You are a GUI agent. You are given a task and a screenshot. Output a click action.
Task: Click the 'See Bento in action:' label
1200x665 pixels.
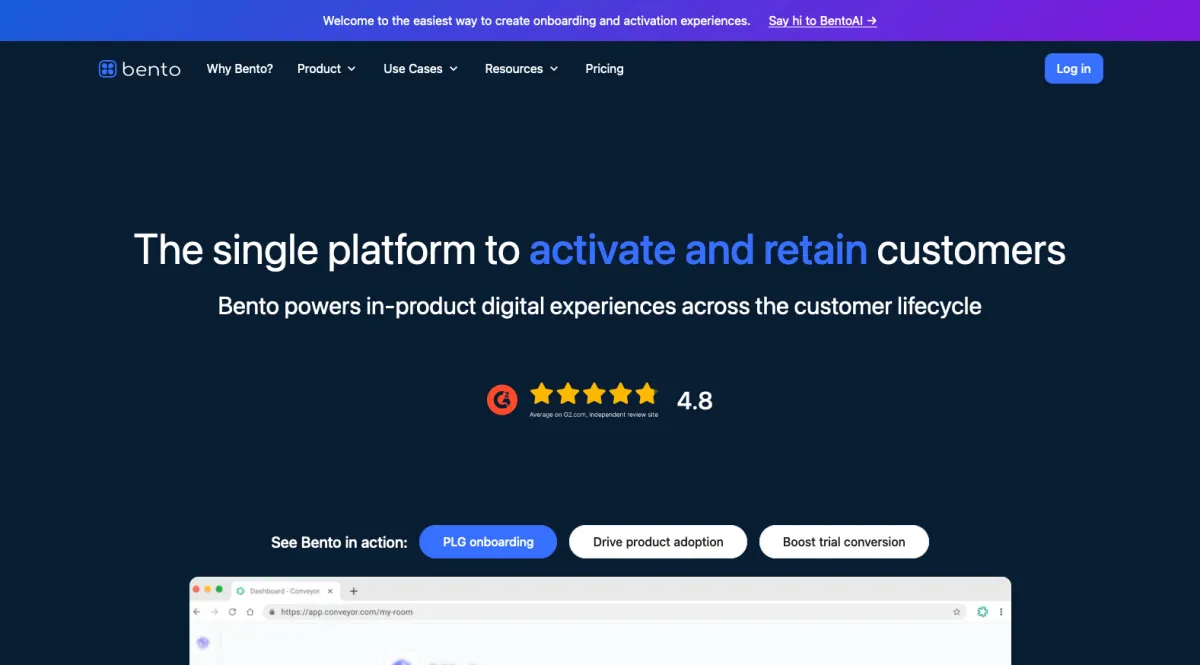(x=339, y=542)
